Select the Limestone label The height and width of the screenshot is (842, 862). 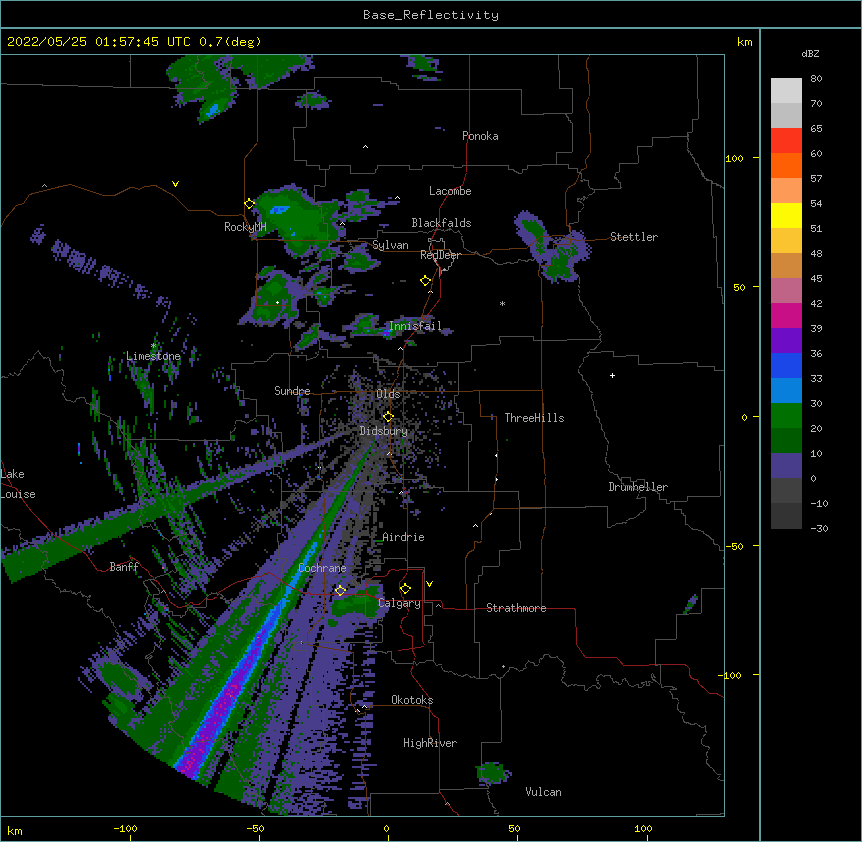click(153, 356)
